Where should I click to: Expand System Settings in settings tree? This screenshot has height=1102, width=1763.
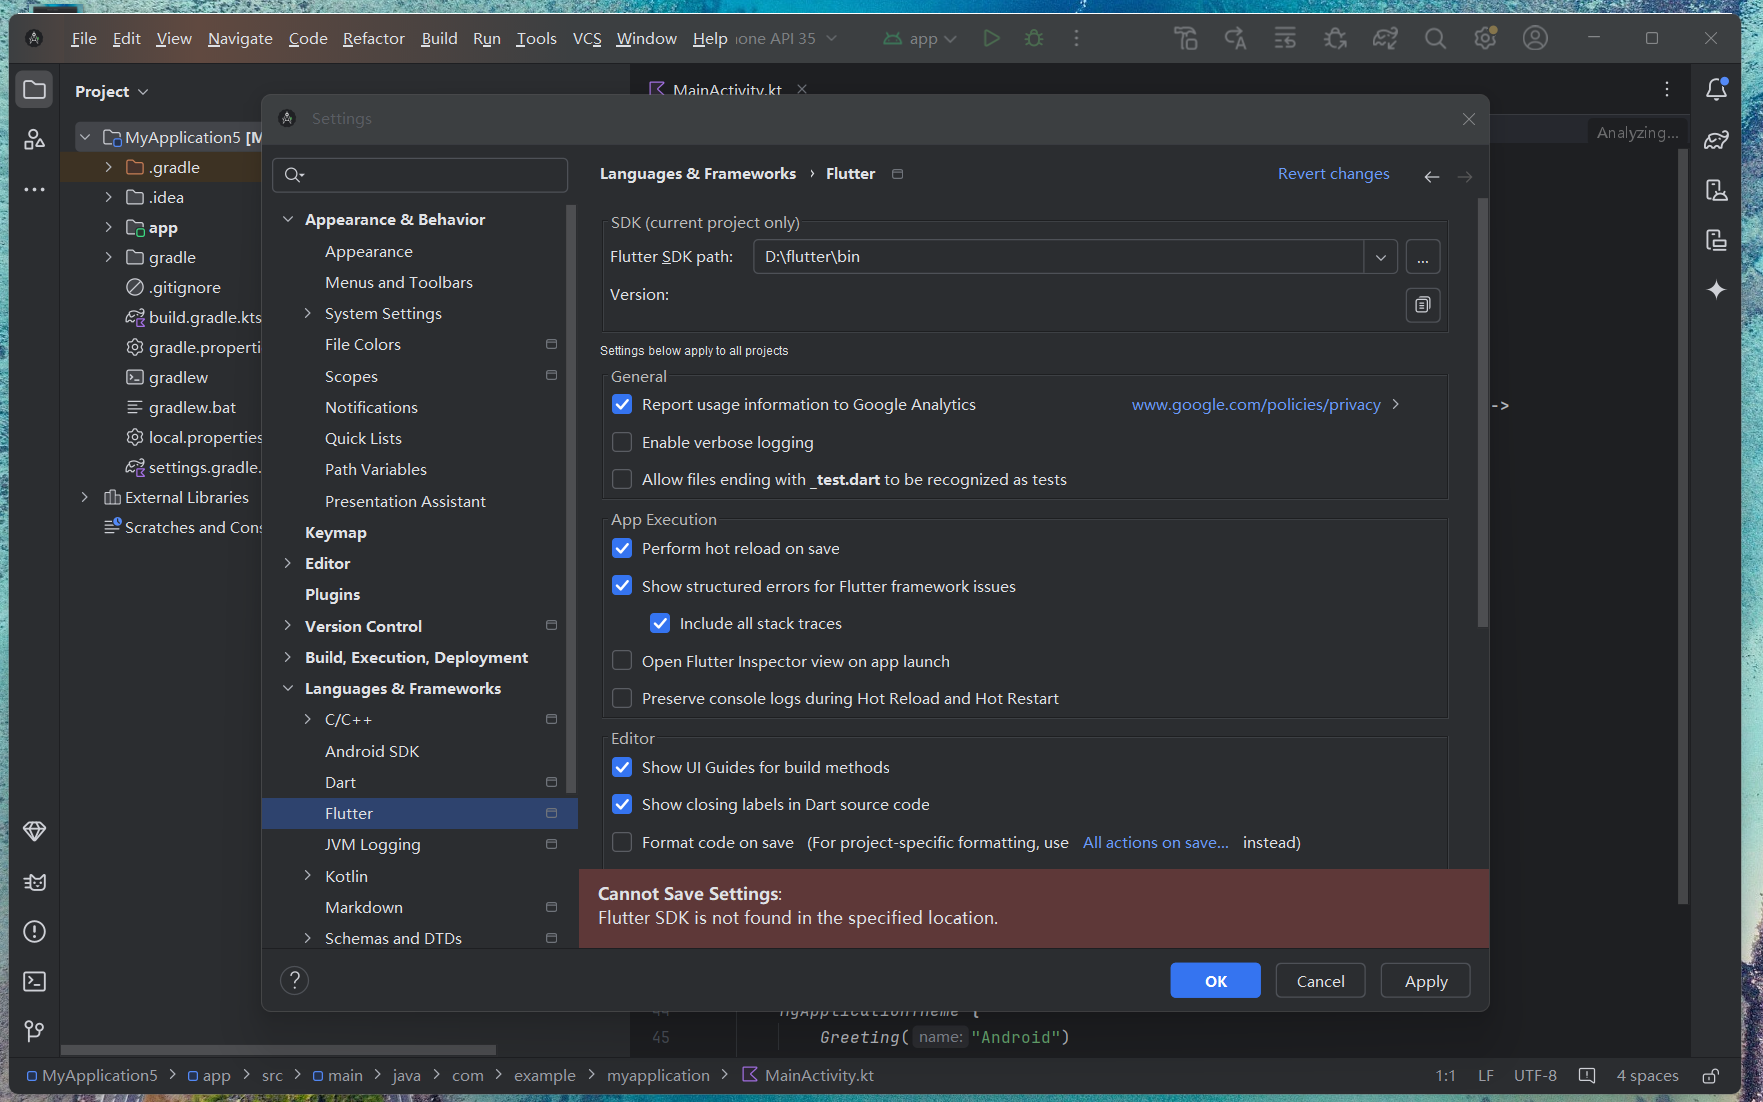(308, 313)
